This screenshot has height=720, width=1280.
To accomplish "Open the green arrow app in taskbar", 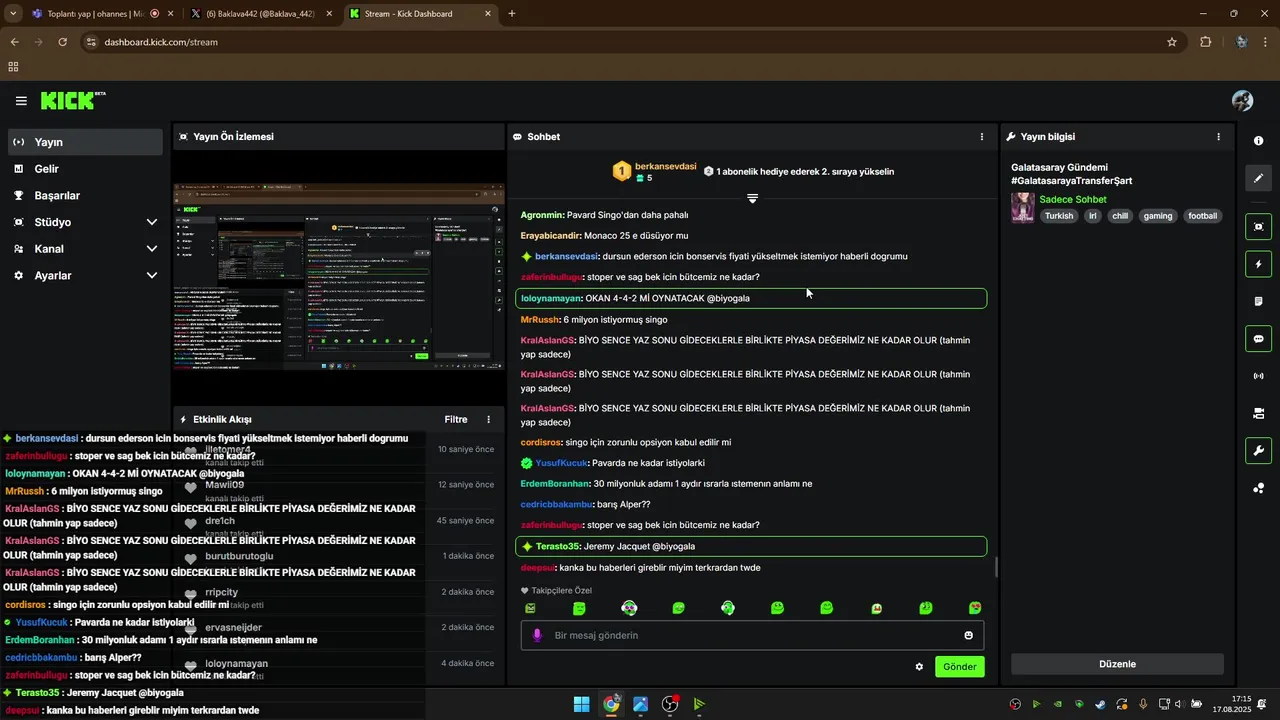I will [x=699, y=704].
